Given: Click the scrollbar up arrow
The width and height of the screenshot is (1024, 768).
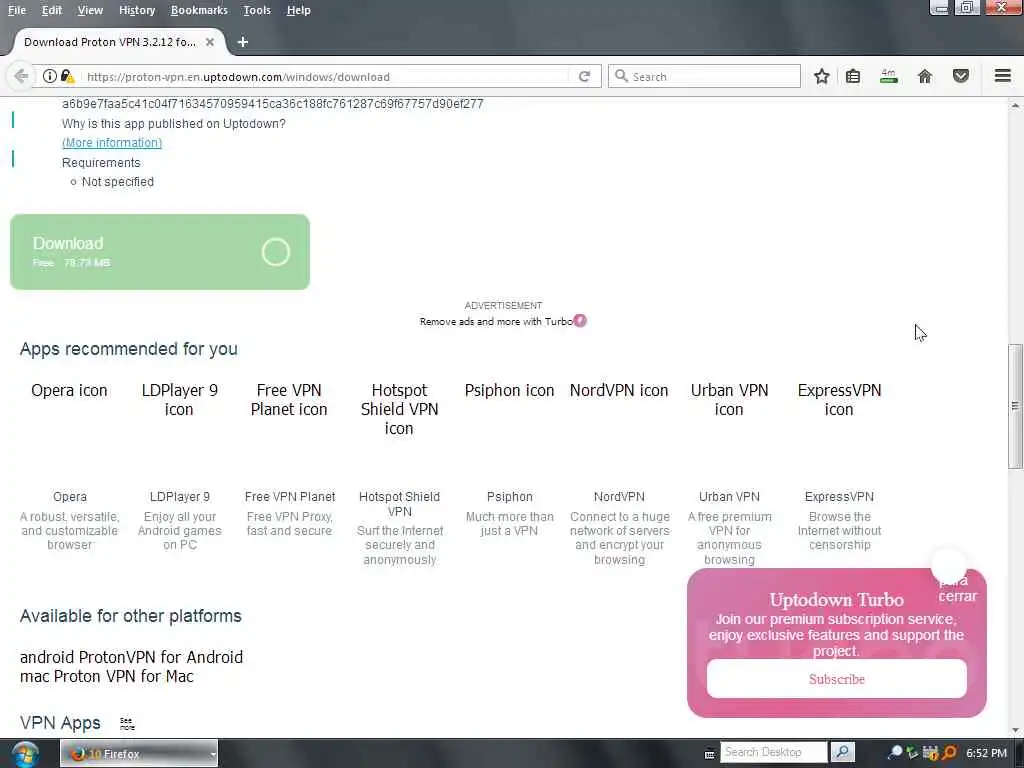Looking at the screenshot, I should (1015, 105).
